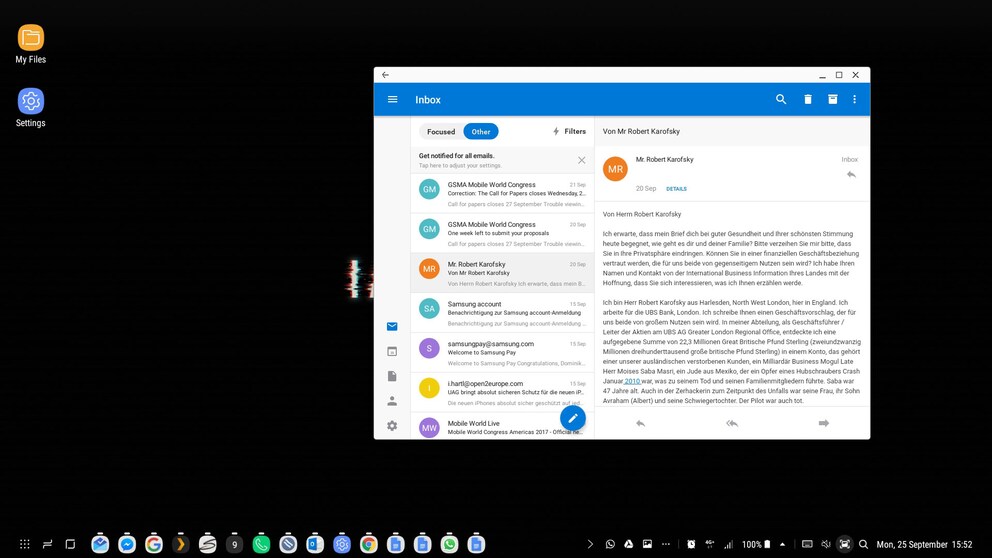Open 'Welcome to Samsung Pay' email
992x558 pixels.
click(502, 353)
